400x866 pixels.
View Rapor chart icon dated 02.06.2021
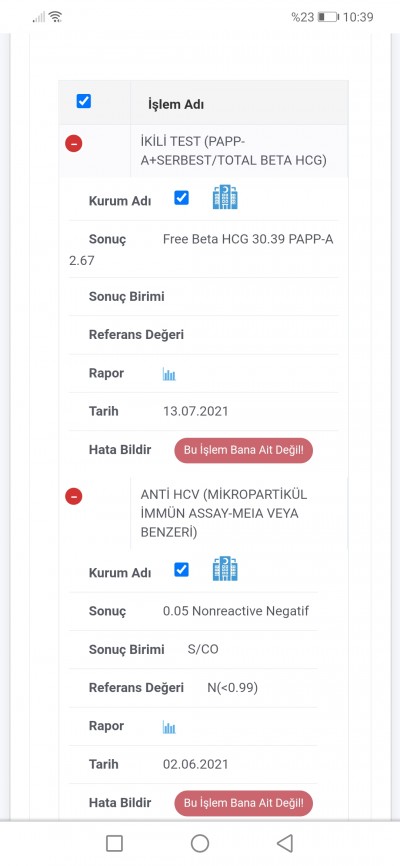pyautogui.click(x=169, y=727)
